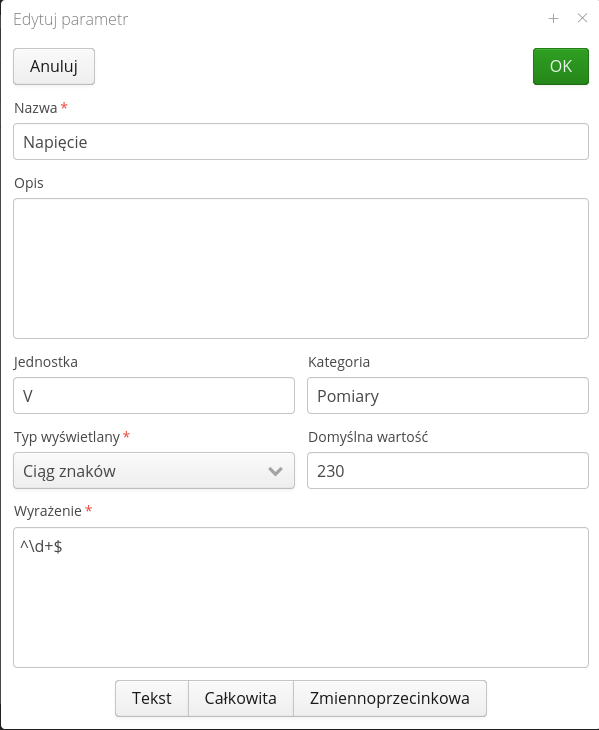Viewport: 599px width, 730px height.
Task: Click the chevron arrow in Ciąg znaków combo
Action: point(276,471)
